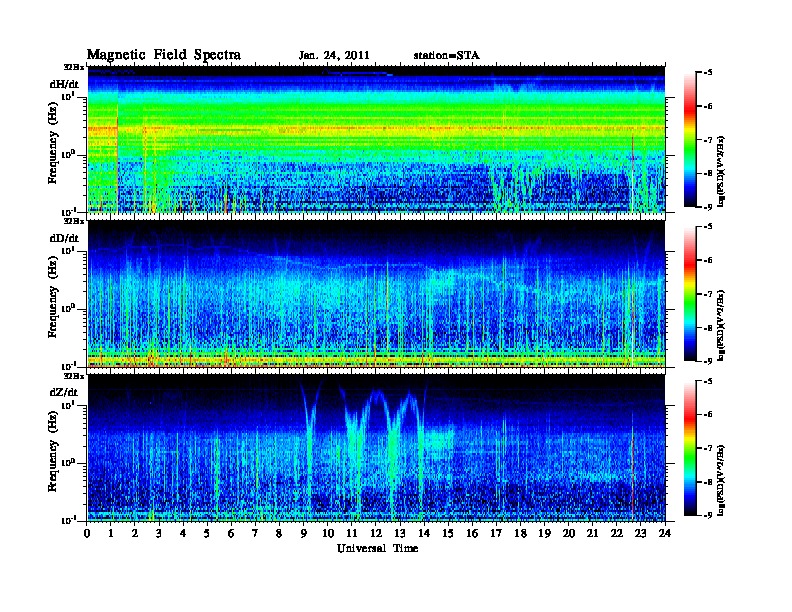
Task: Click hour 10 on the time axis
Action: point(328,533)
